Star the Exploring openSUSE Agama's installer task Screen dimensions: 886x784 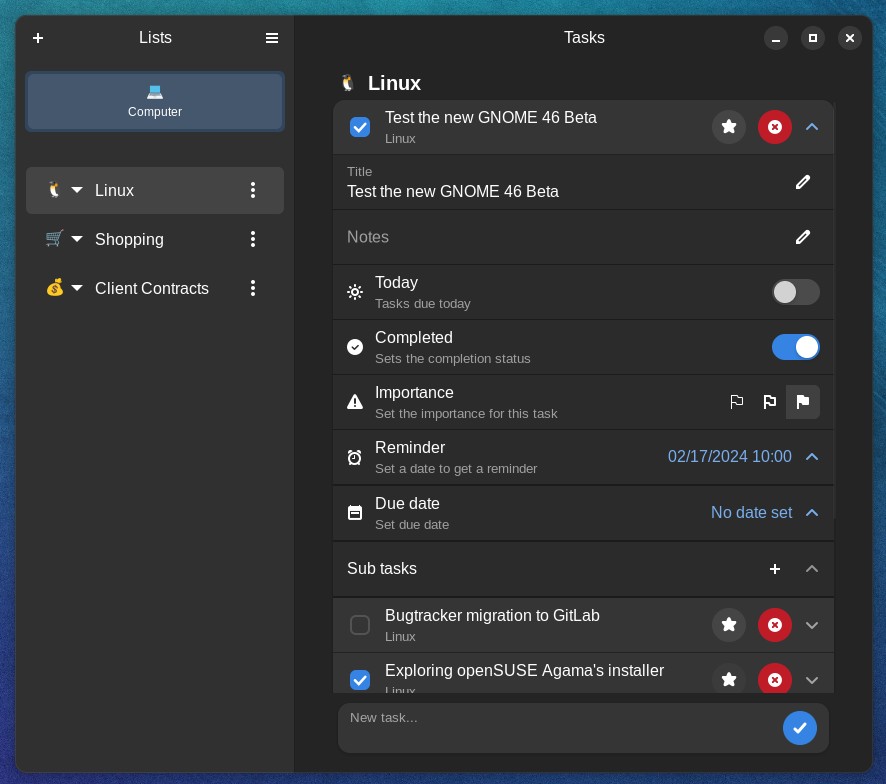pos(729,678)
